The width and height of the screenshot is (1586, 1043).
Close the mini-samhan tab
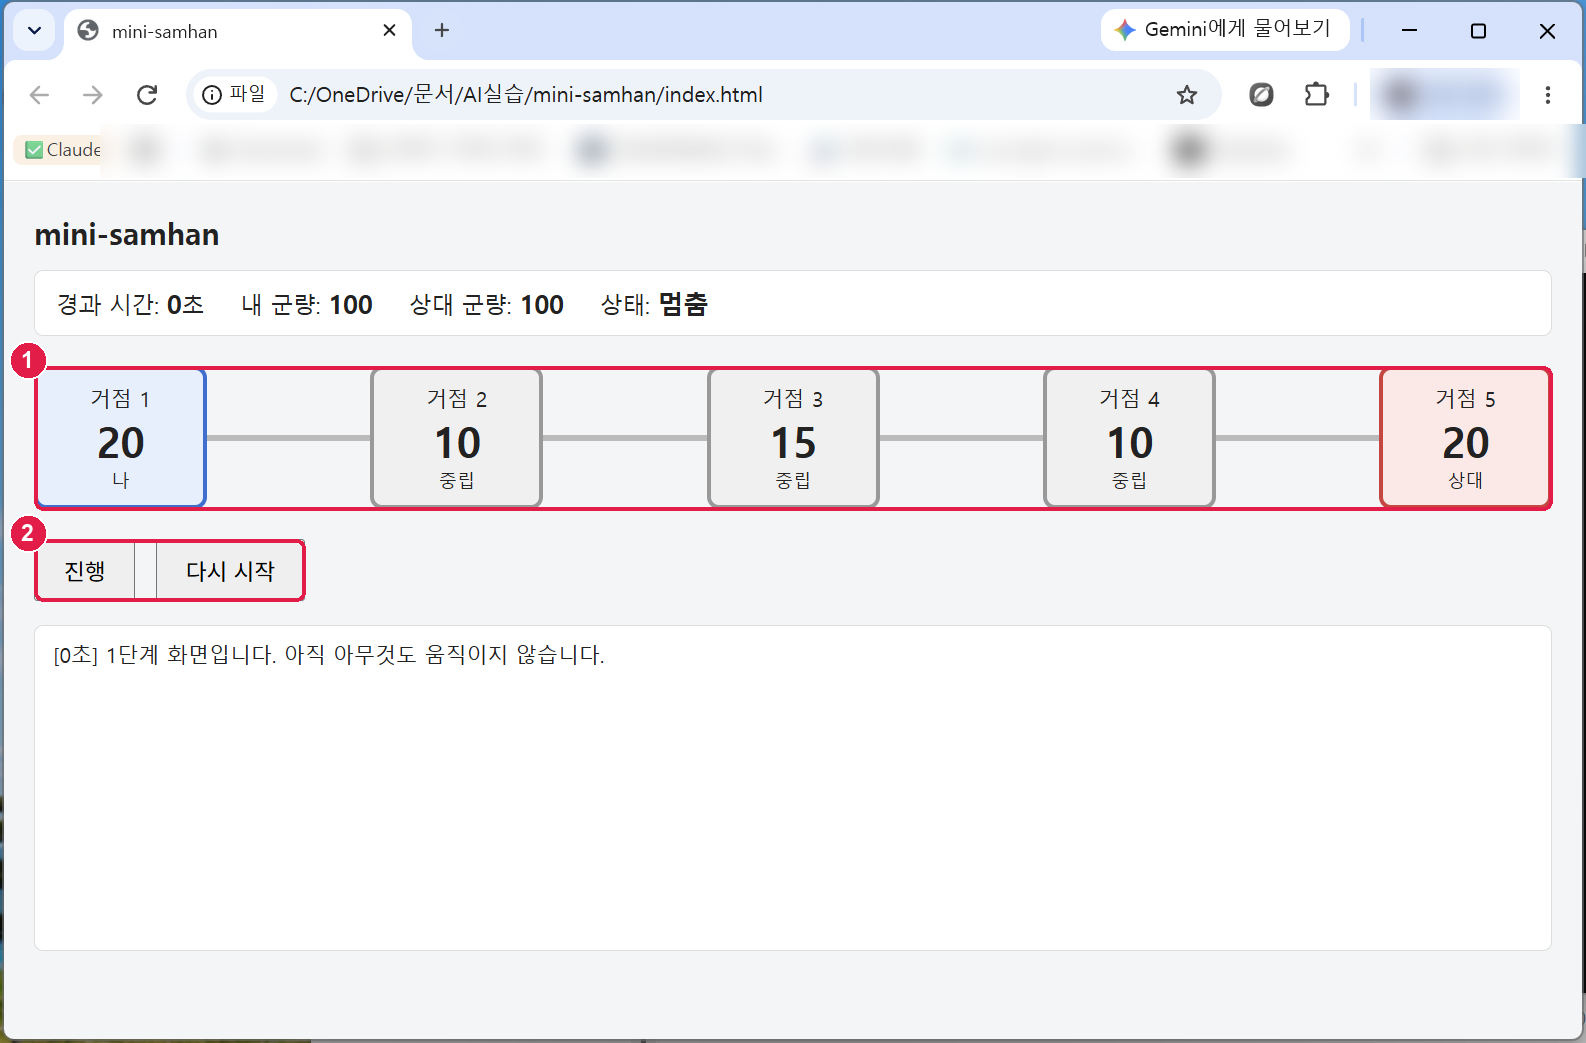tap(389, 30)
